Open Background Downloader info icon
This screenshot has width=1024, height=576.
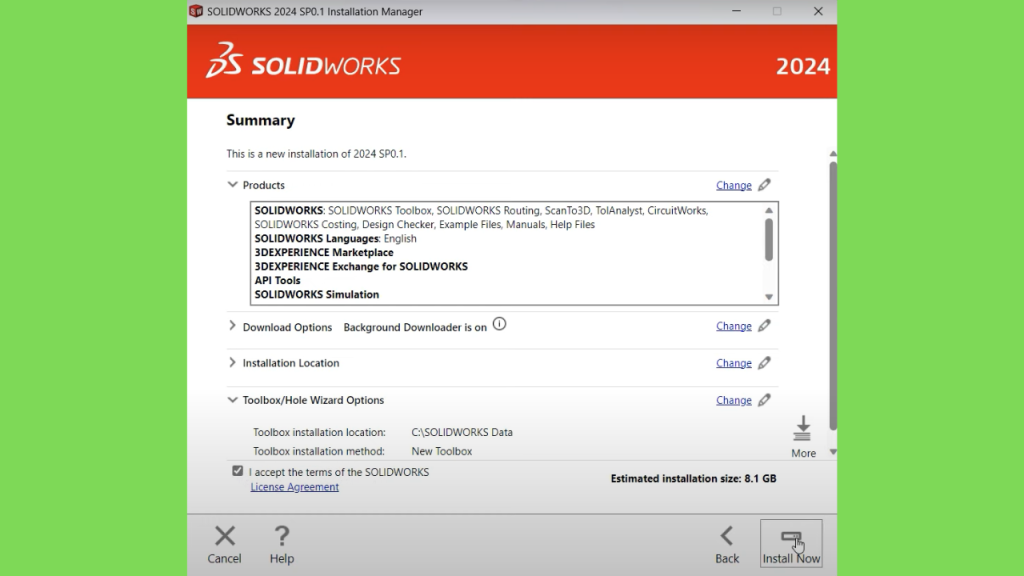click(500, 324)
